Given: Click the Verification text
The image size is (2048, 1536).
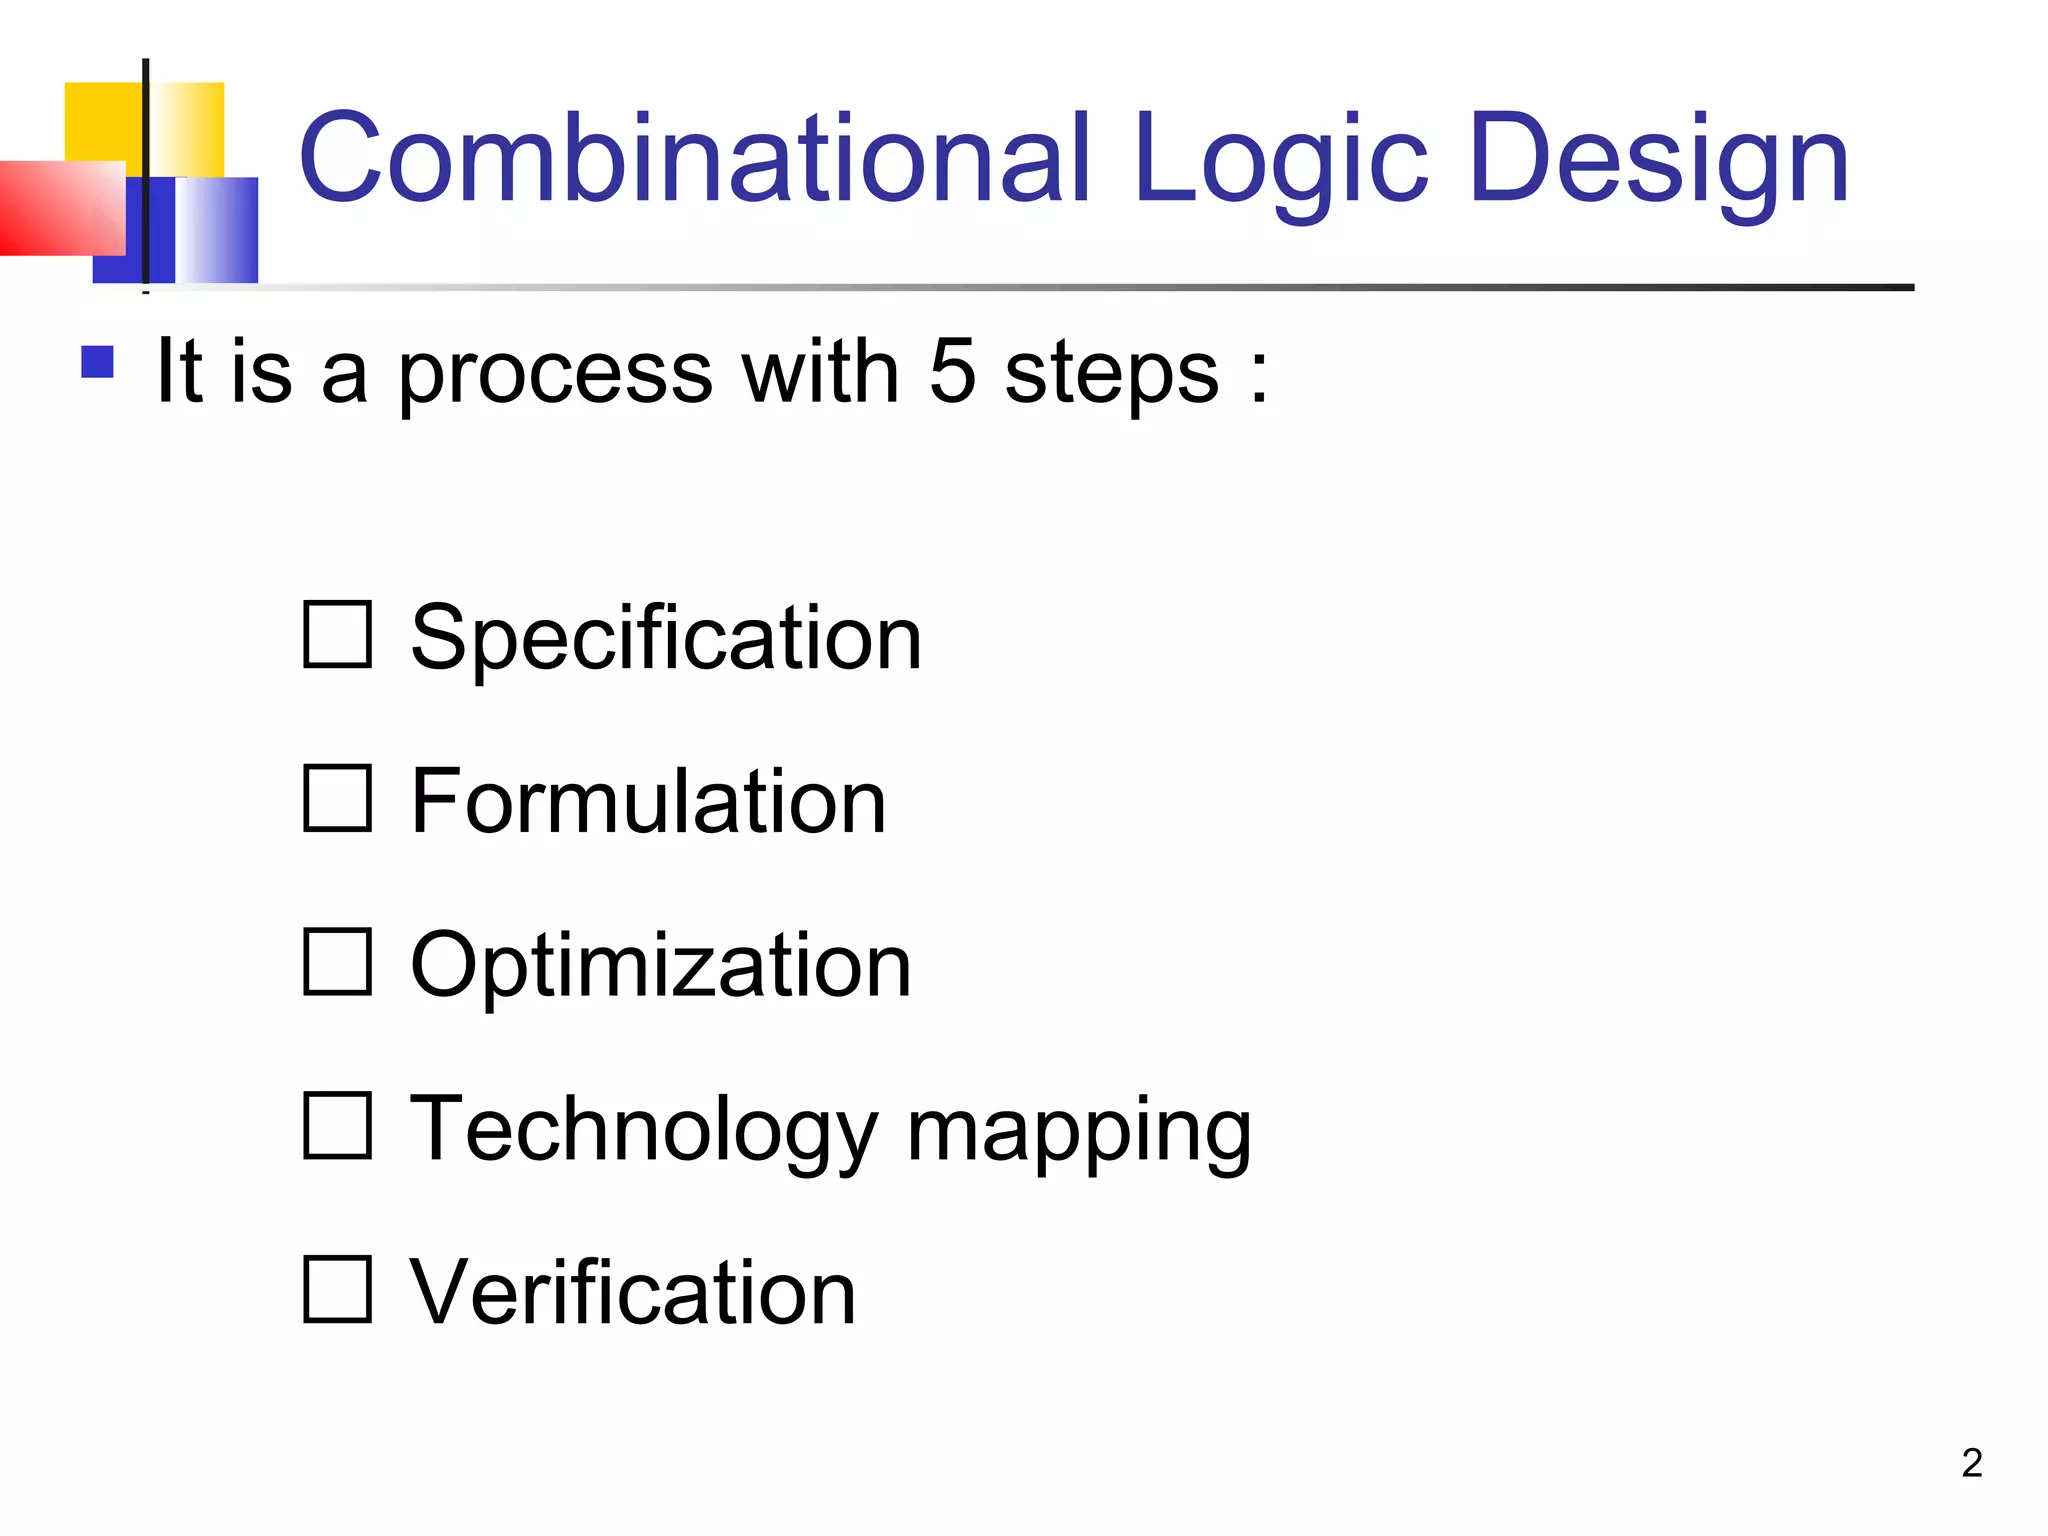Looking at the screenshot, I should click(633, 1294).
